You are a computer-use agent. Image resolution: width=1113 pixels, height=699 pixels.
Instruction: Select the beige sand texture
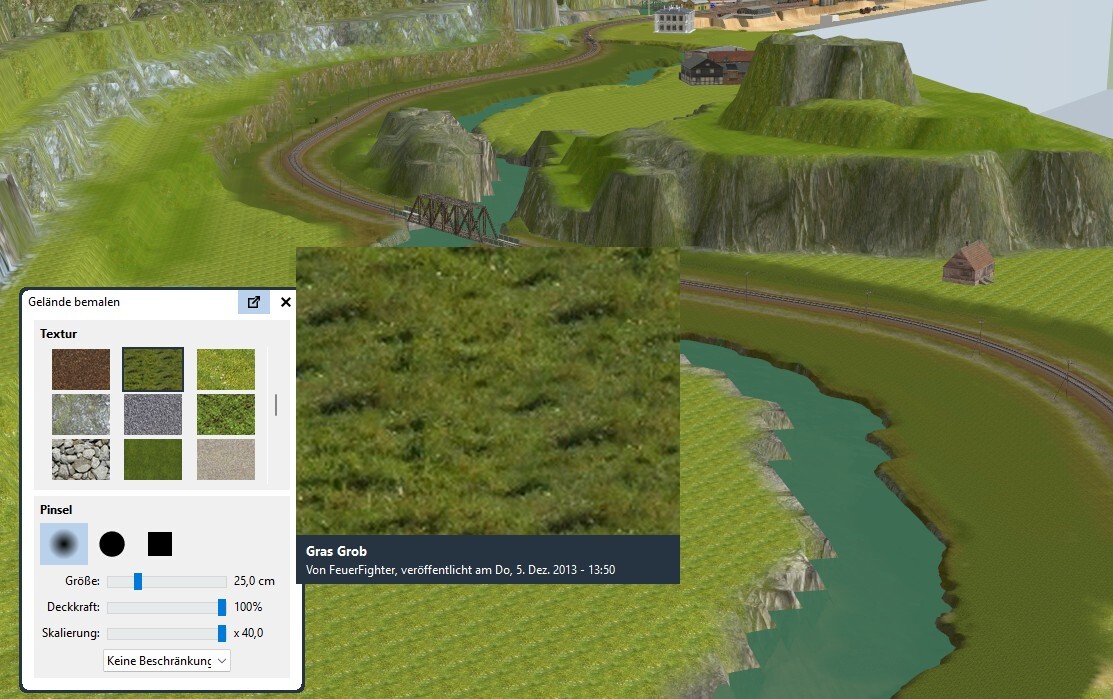click(x=226, y=459)
